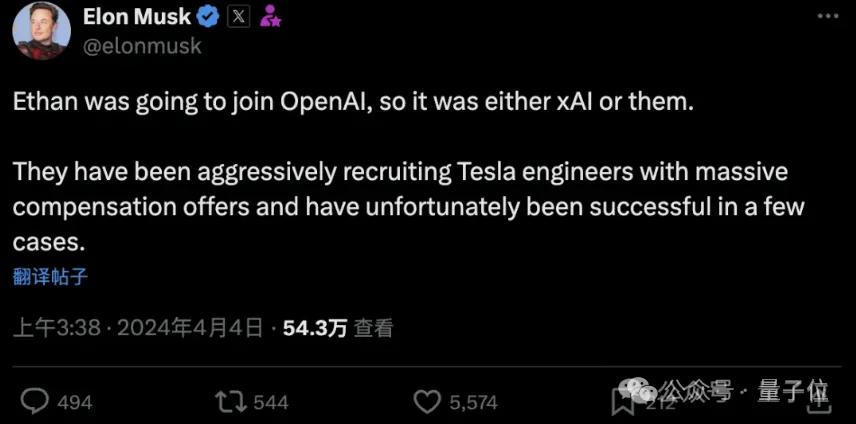Click the Elon Musk display name

(x=137, y=17)
